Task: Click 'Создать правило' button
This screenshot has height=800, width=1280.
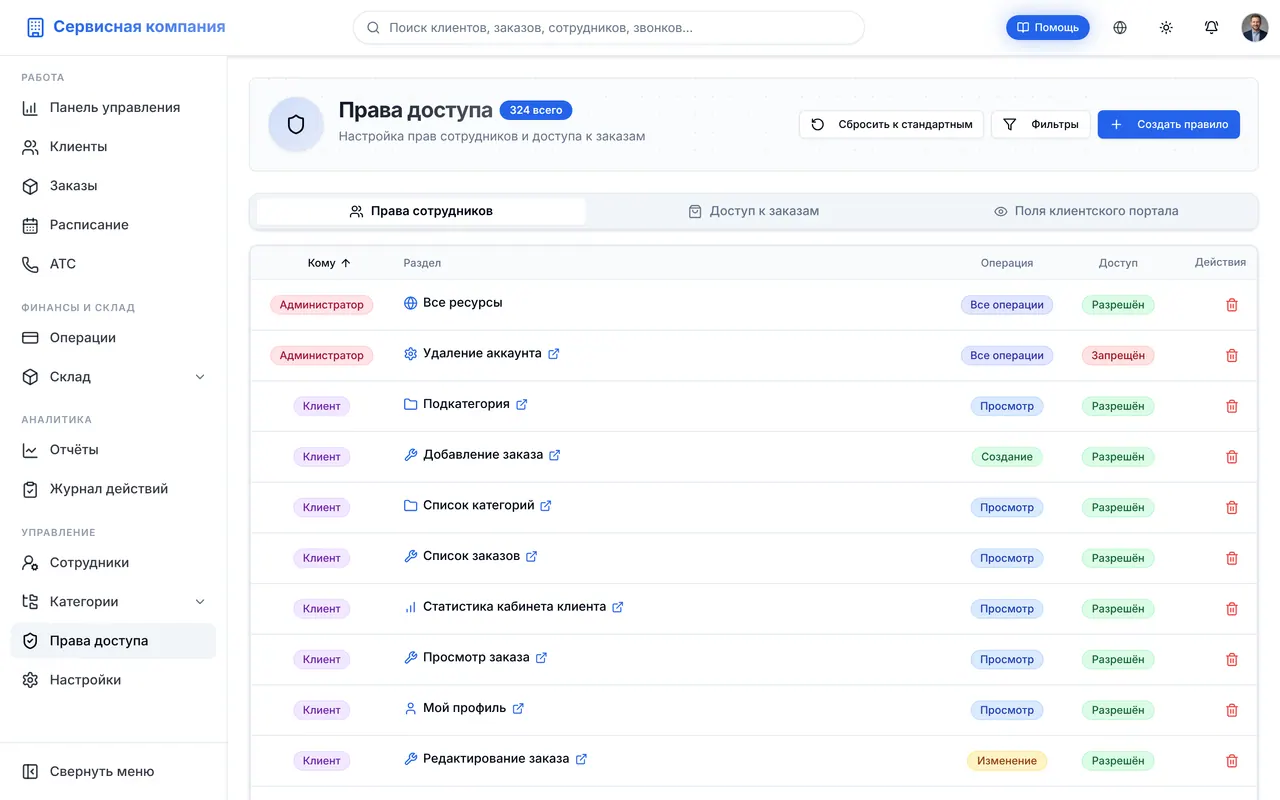Action: coord(1169,125)
